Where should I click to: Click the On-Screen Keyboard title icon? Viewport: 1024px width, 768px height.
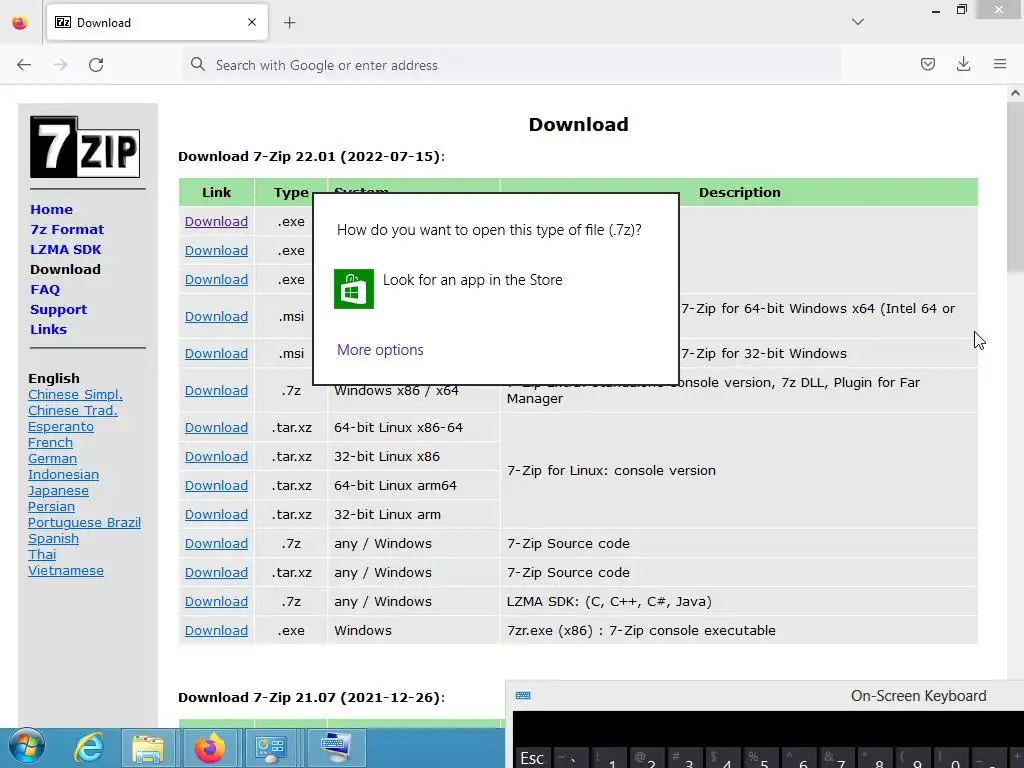pyautogui.click(x=523, y=696)
